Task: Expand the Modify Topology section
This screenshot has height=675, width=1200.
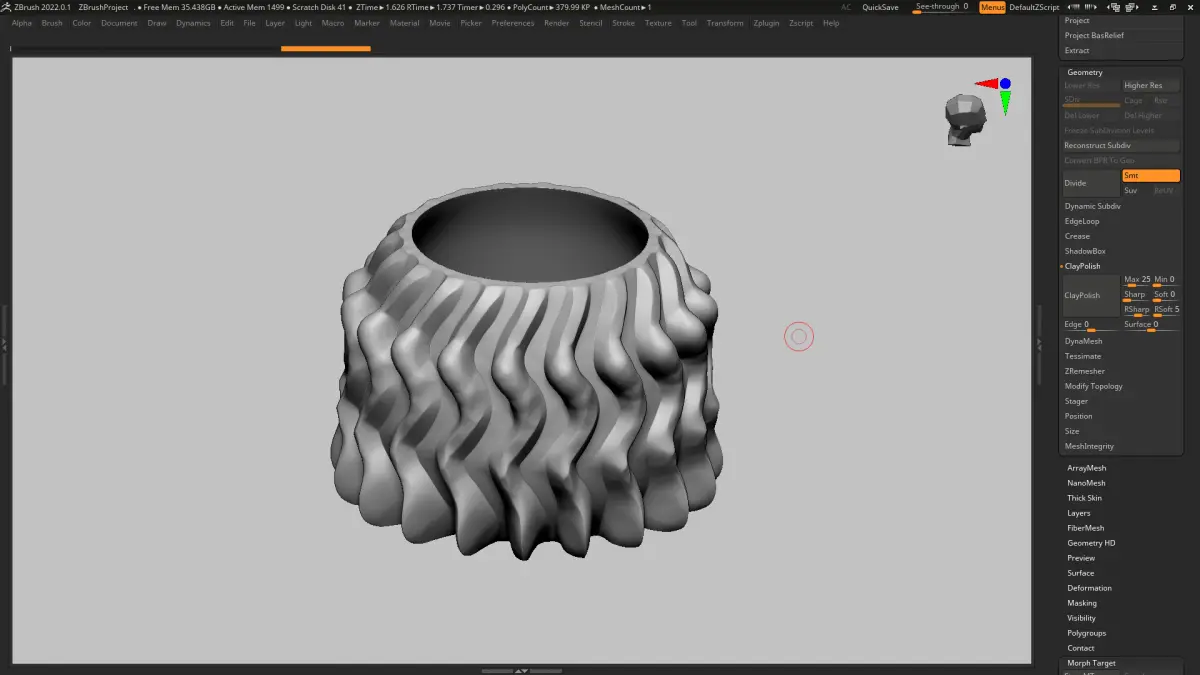Action: 1093,386
